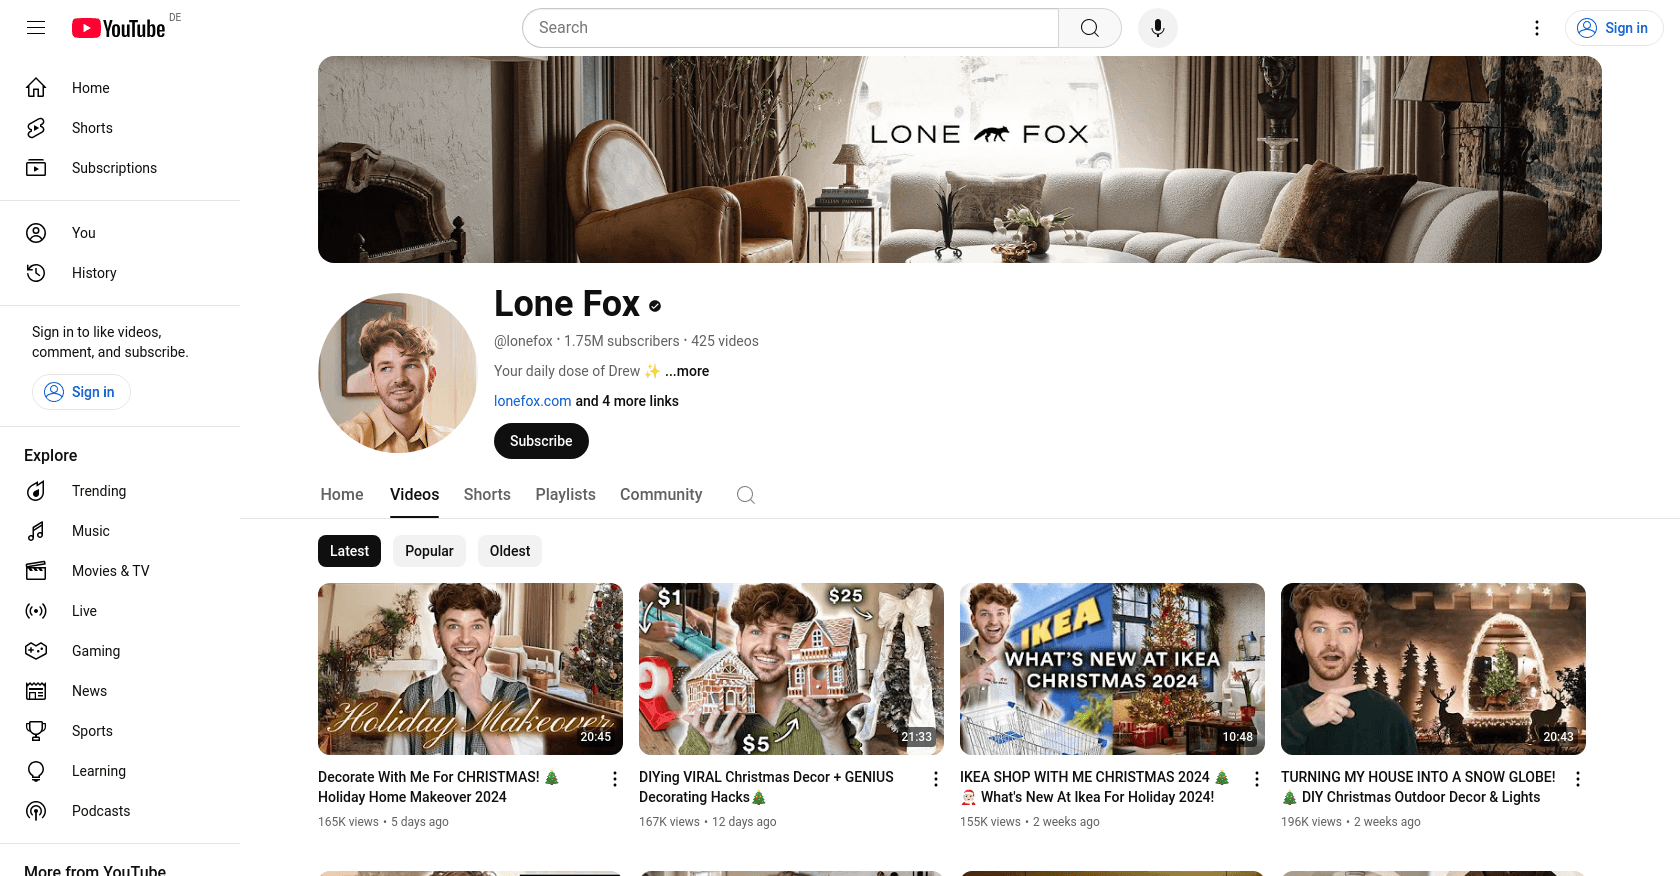Open options menu for IKEA video
The width and height of the screenshot is (1680, 876).
tap(1257, 779)
